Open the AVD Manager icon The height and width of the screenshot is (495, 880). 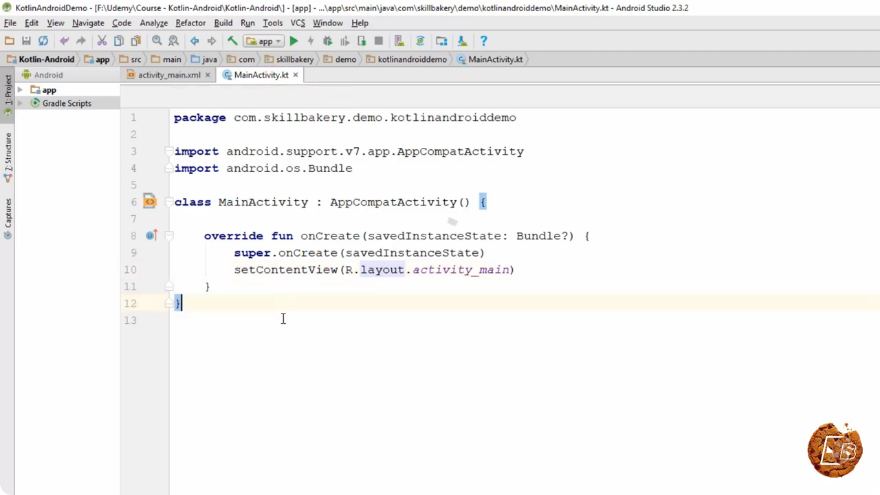tap(399, 41)
